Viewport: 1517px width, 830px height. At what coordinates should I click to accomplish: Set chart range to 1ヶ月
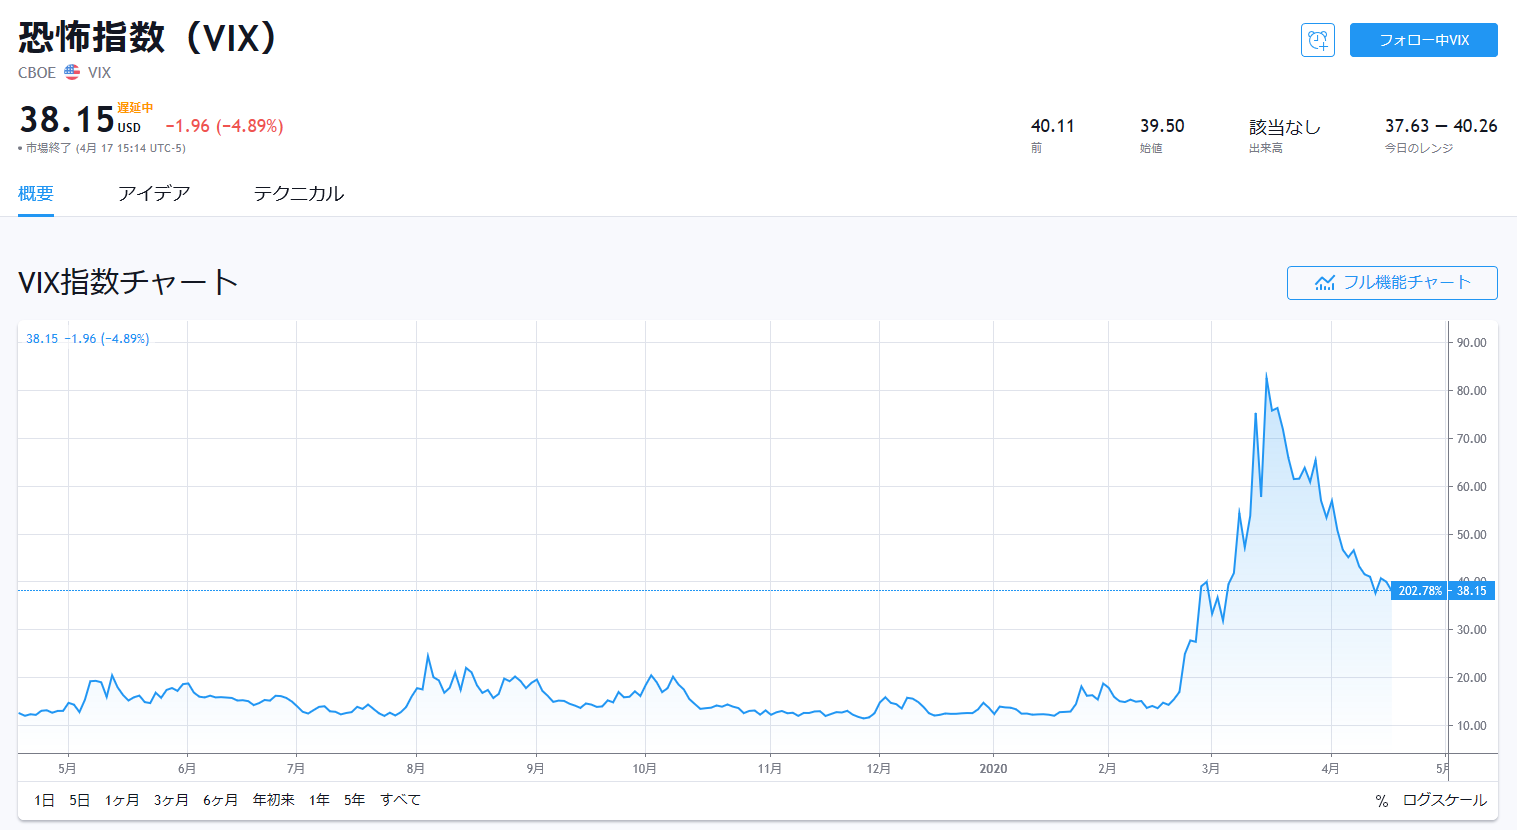[122, 800]
